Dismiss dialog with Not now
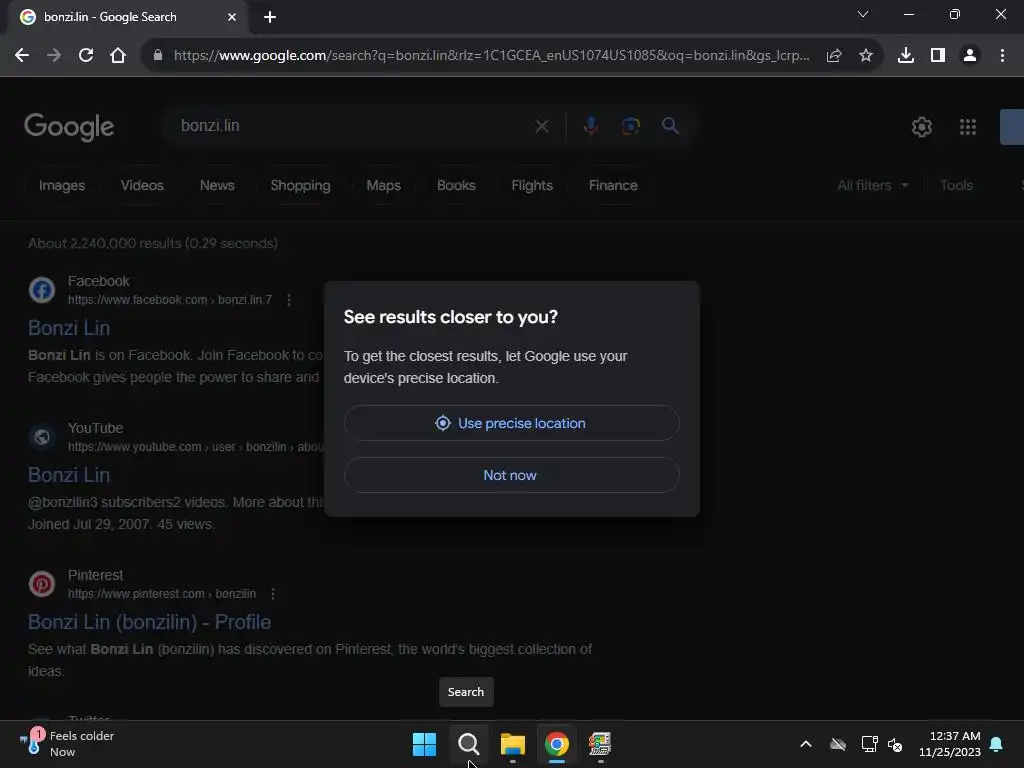 511,475
